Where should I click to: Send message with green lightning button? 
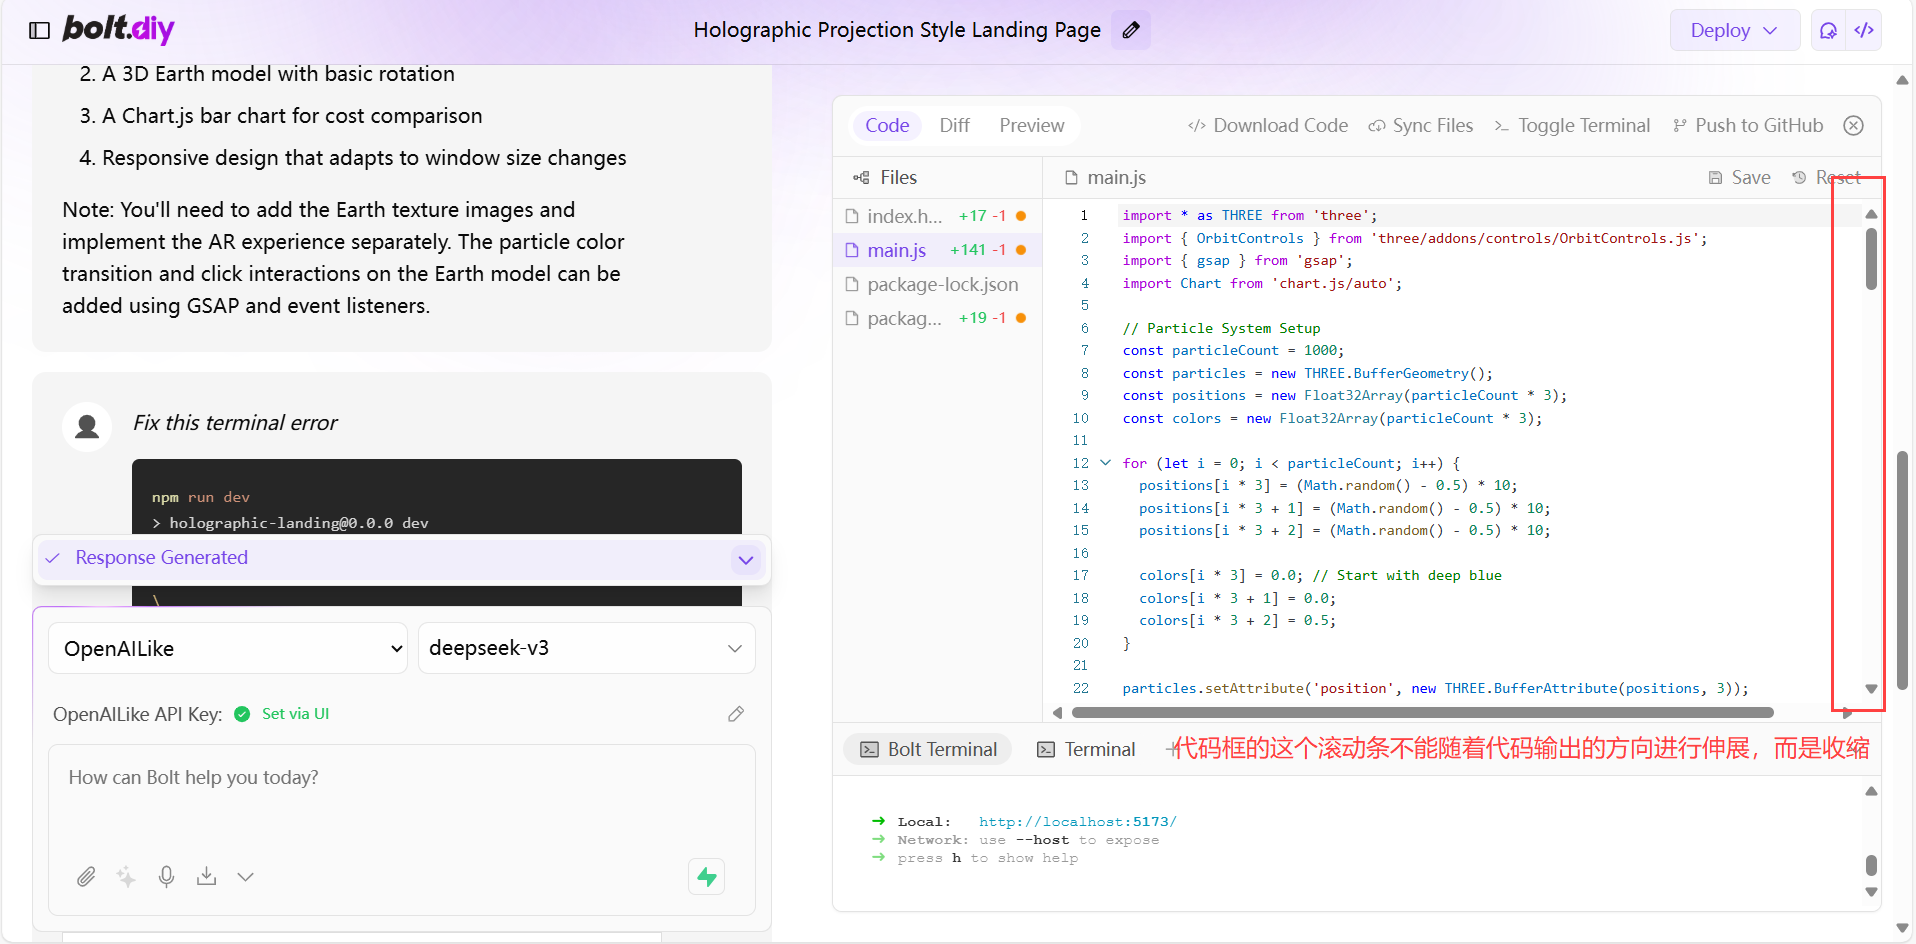pyautogui.click(x=707, y=877)
